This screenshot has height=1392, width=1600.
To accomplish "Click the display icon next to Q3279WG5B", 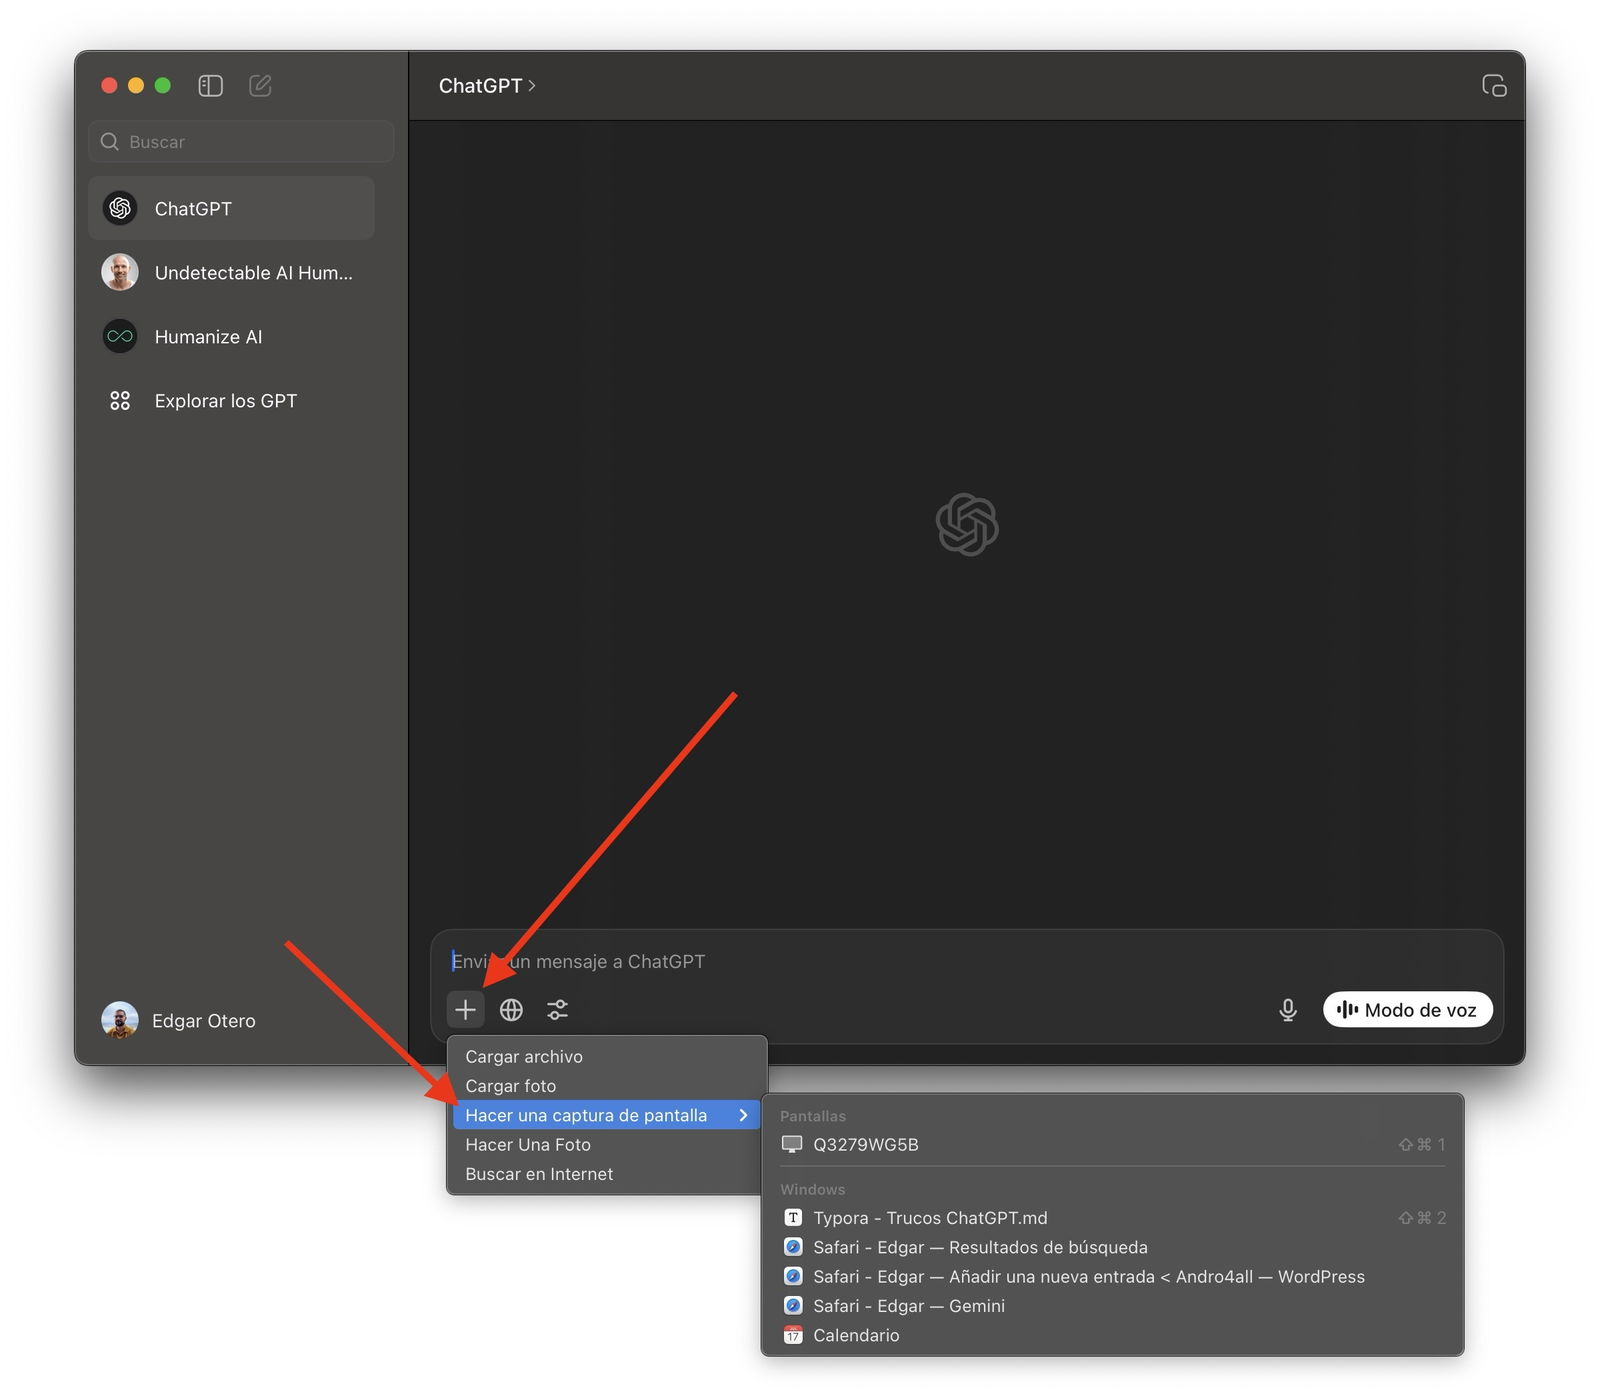I will click(792, 1144).
